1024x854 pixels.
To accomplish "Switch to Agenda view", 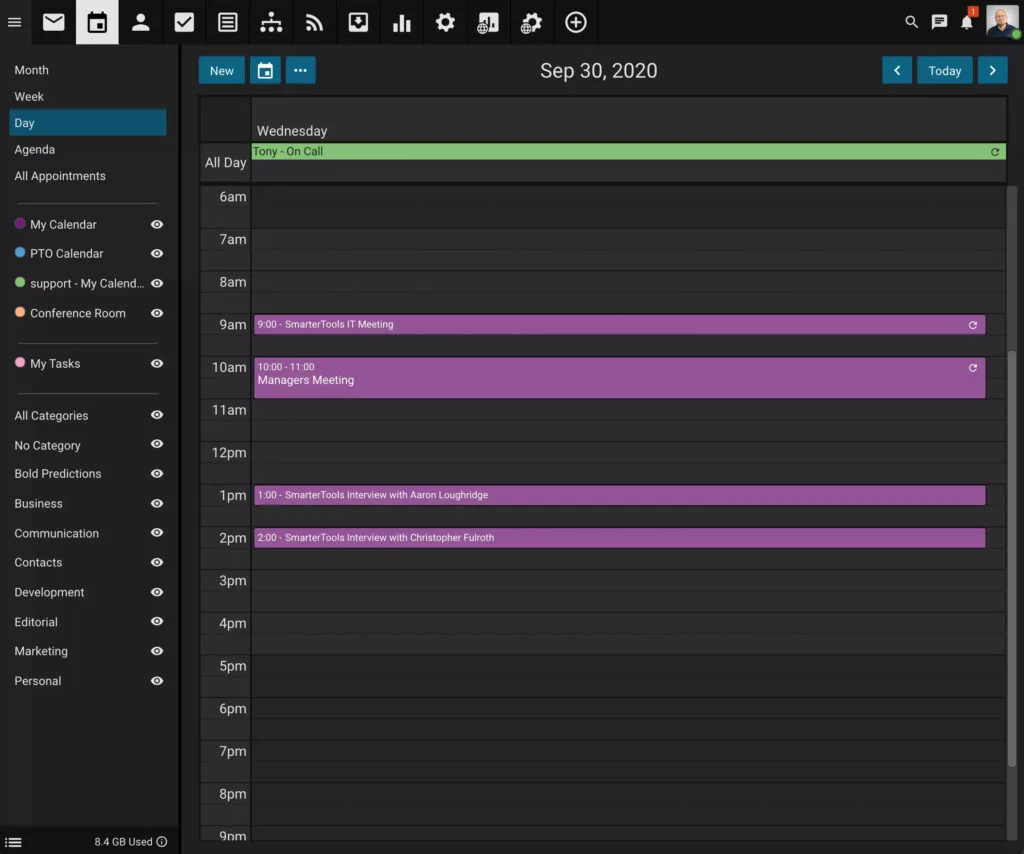I will point(35,150).
